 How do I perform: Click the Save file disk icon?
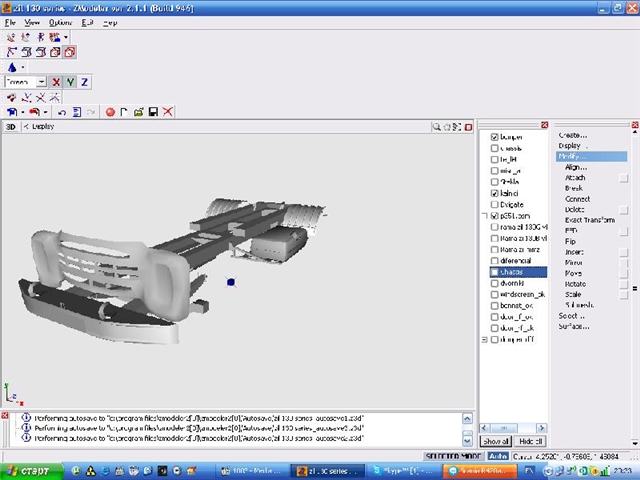pos(153,112)
